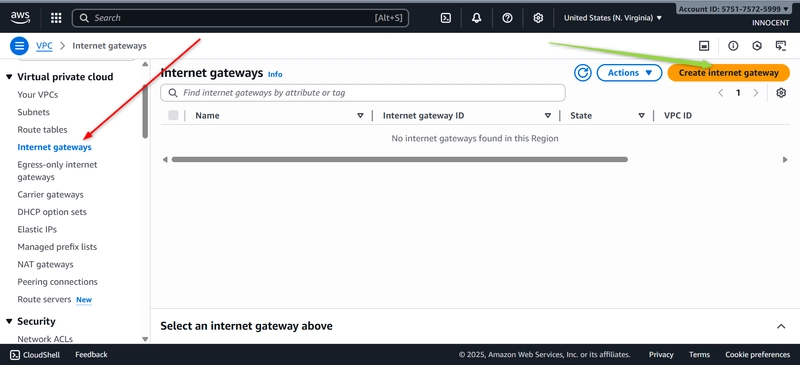This screenshot has height=365, width=800.
Task: Click the AWS logo home icon
Action: coord(20,18)
